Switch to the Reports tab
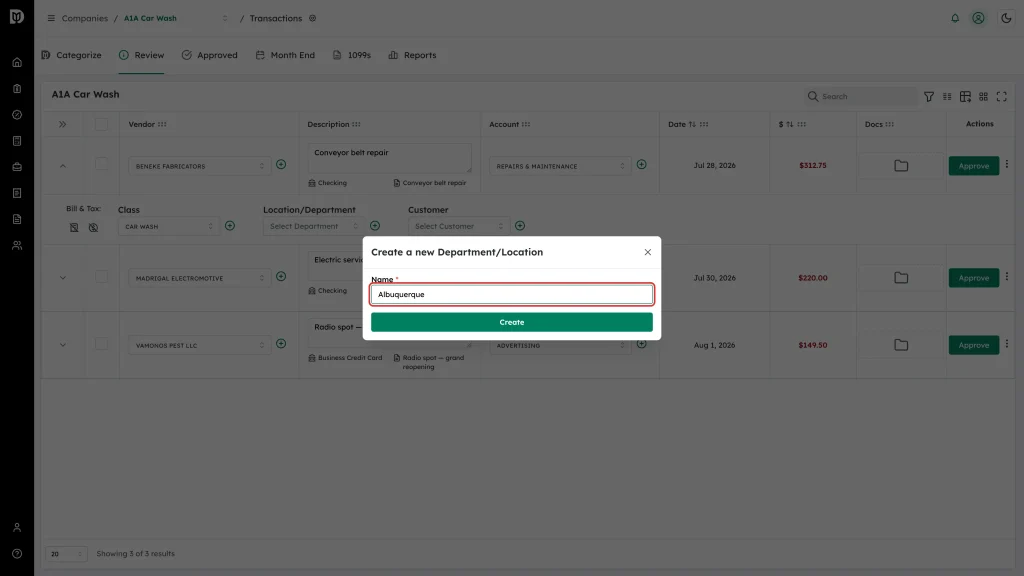The height and width of the screenshot is (576, 1024). point(412,55)
